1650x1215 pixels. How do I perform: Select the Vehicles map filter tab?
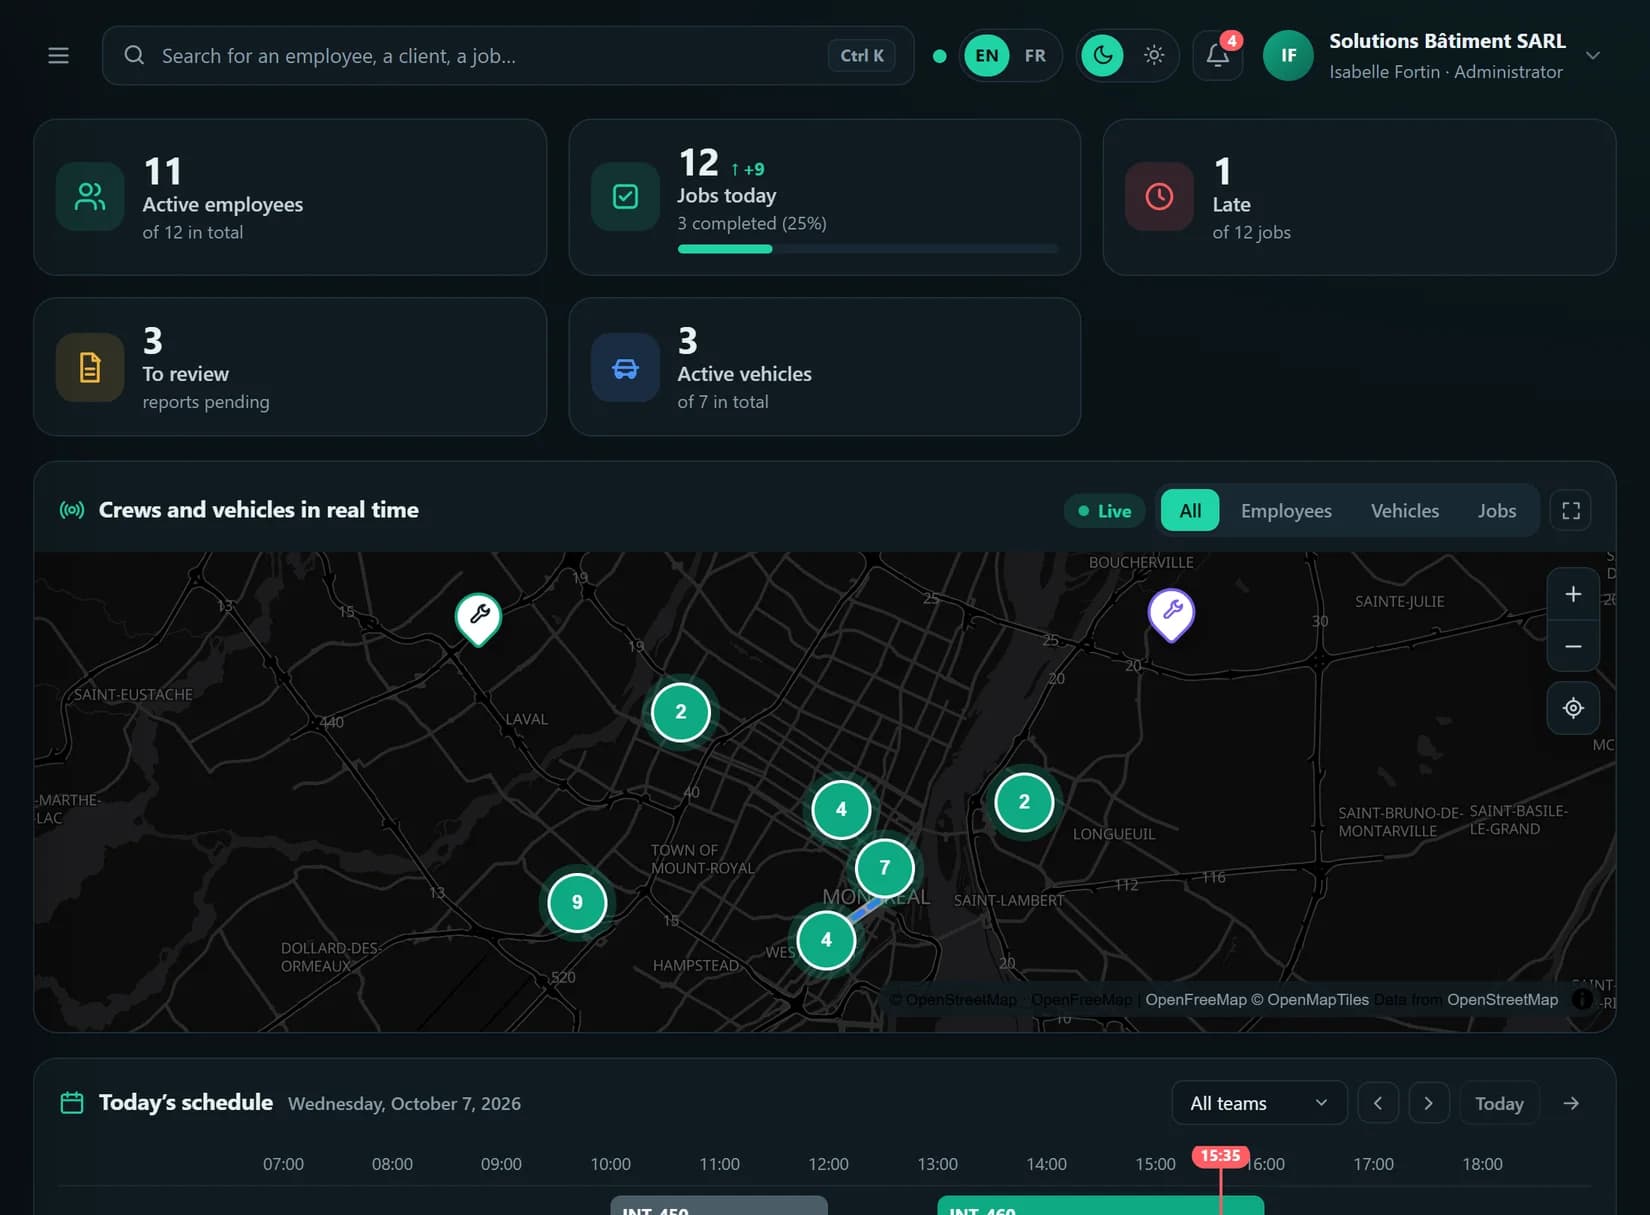(x=1405, y=511)
